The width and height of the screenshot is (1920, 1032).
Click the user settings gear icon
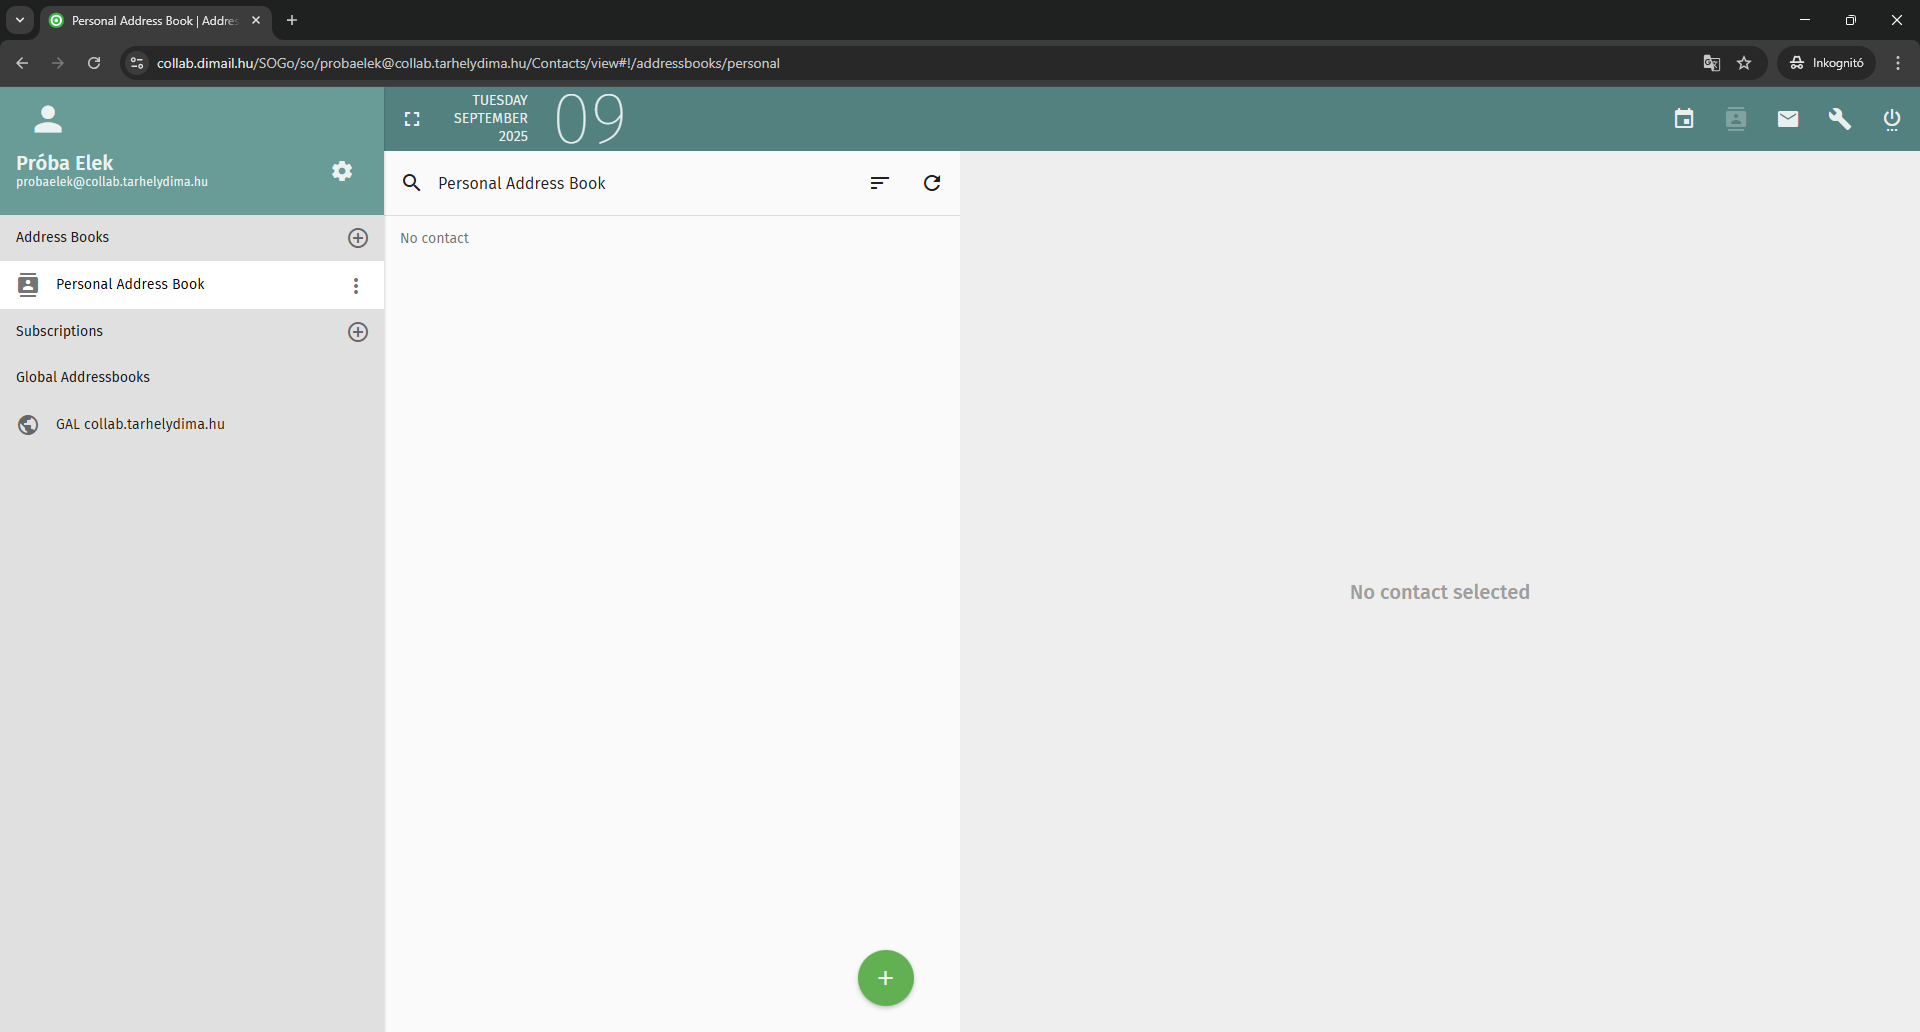[342, 171]
